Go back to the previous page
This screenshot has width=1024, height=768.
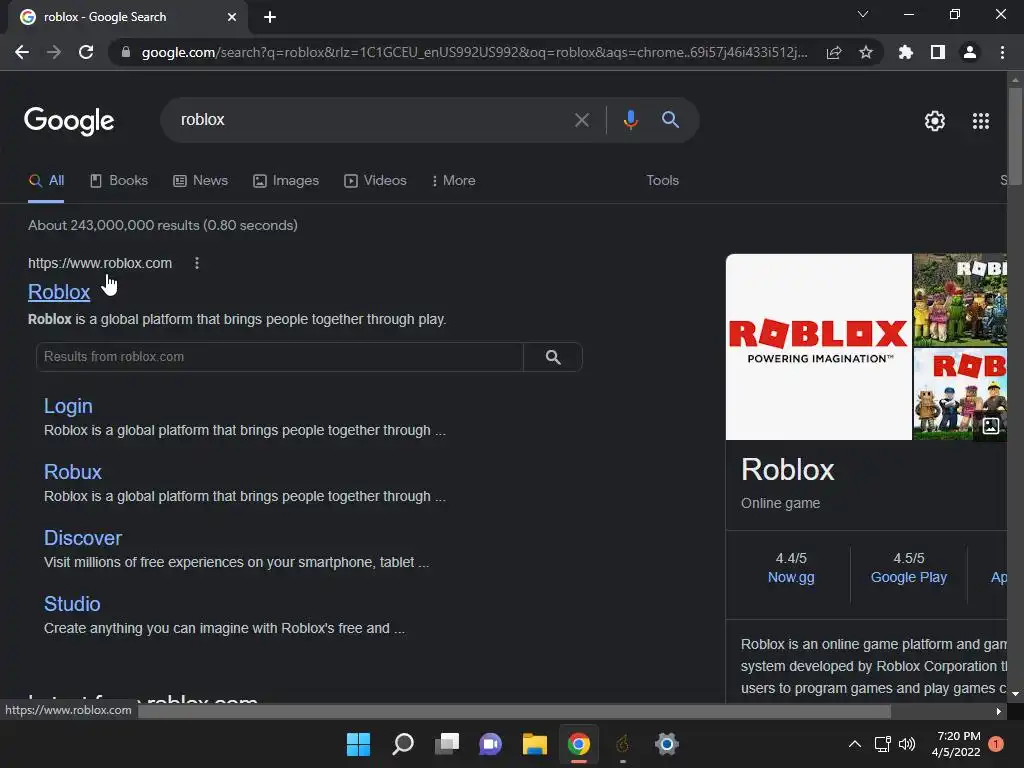click(22, 52)
